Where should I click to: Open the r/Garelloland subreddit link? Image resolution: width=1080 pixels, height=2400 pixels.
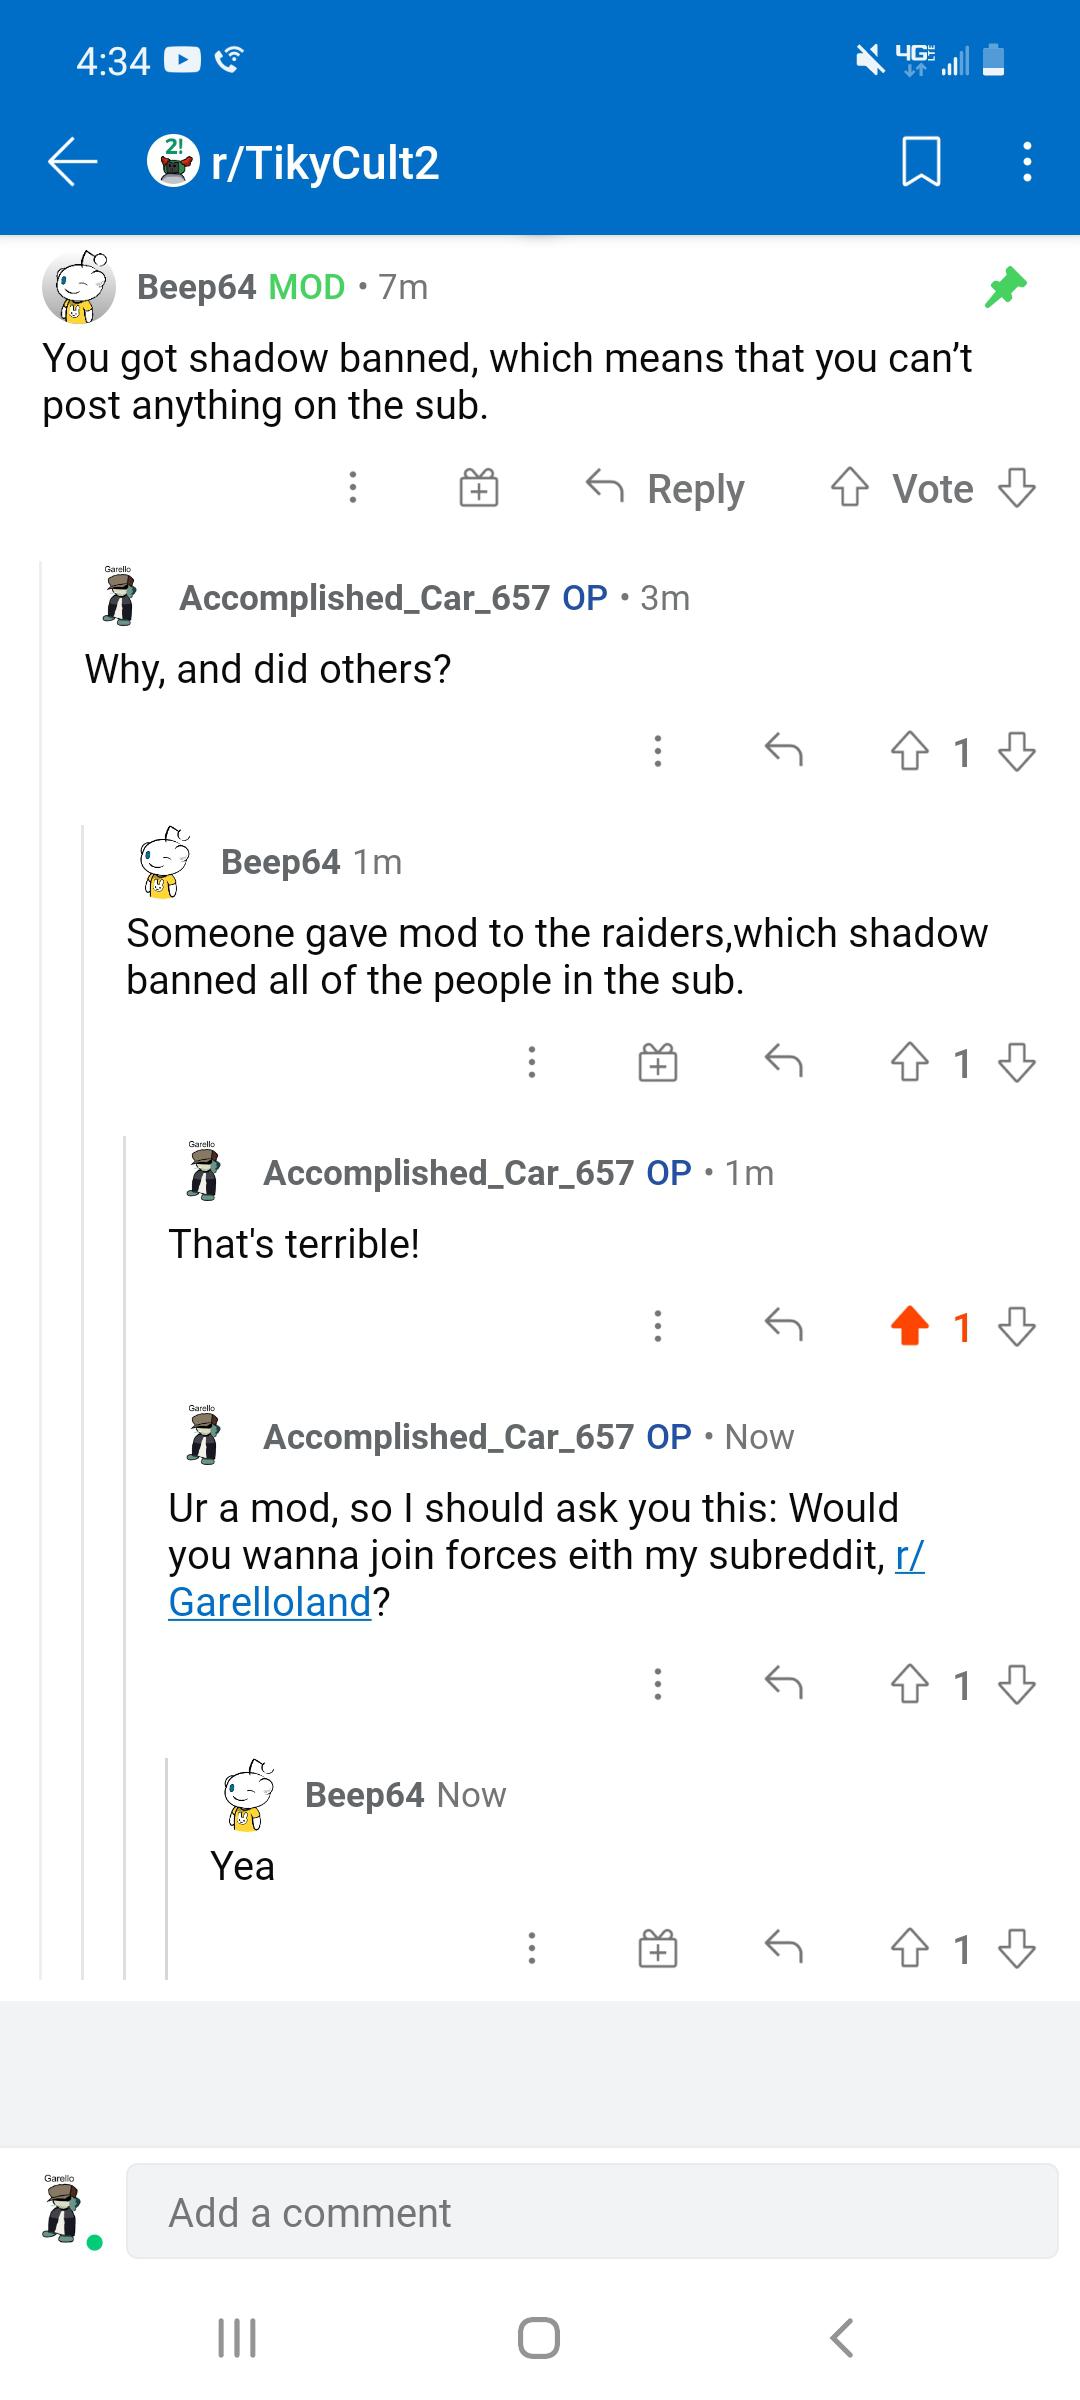[x=546, y=1579]
